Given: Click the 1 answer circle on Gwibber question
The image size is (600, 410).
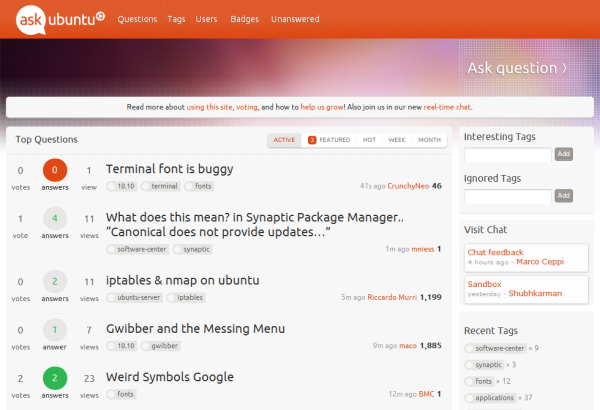Looking at the screenshot, I should point(55,330).
